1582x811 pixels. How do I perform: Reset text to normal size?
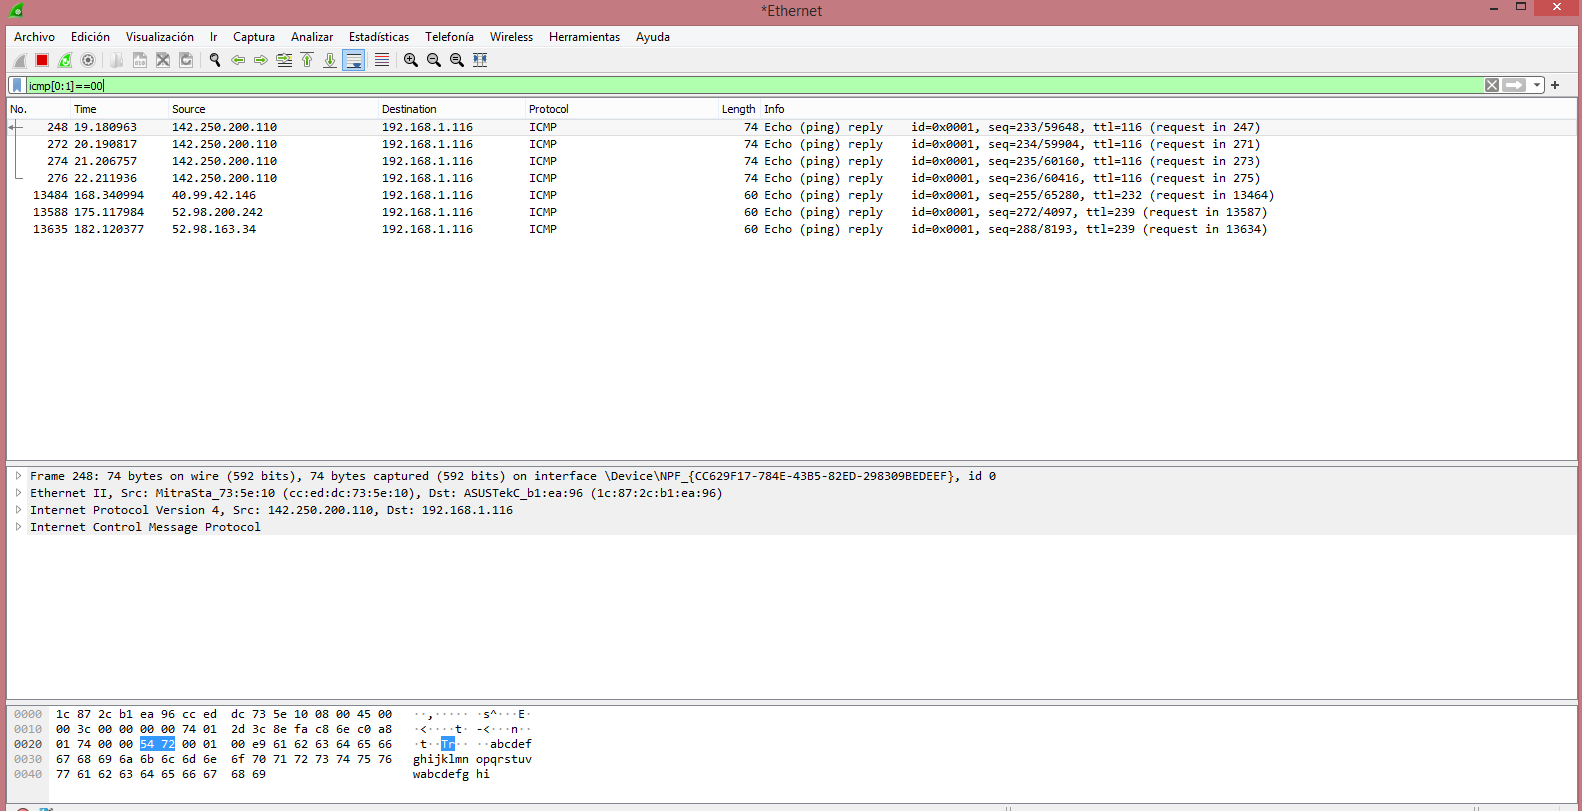coord(457,60)
